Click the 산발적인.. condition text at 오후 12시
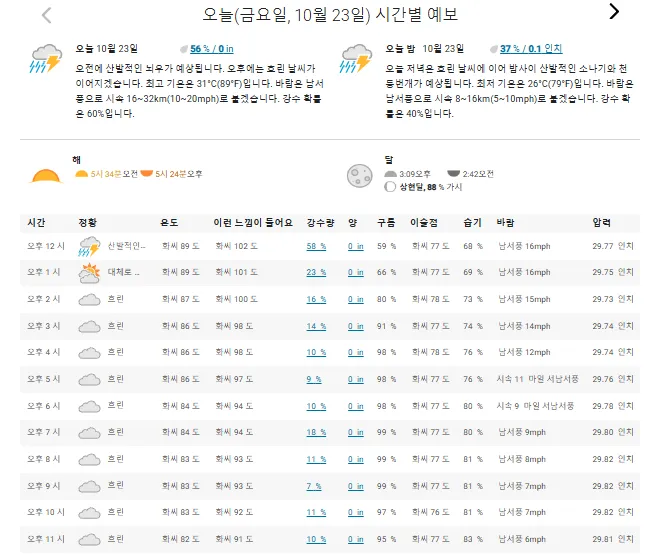658x554 pixels. coord(126,246)
